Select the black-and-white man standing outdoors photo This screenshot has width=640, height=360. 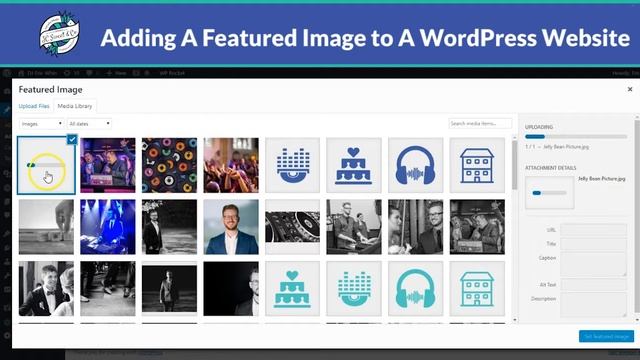click(169, 227)
